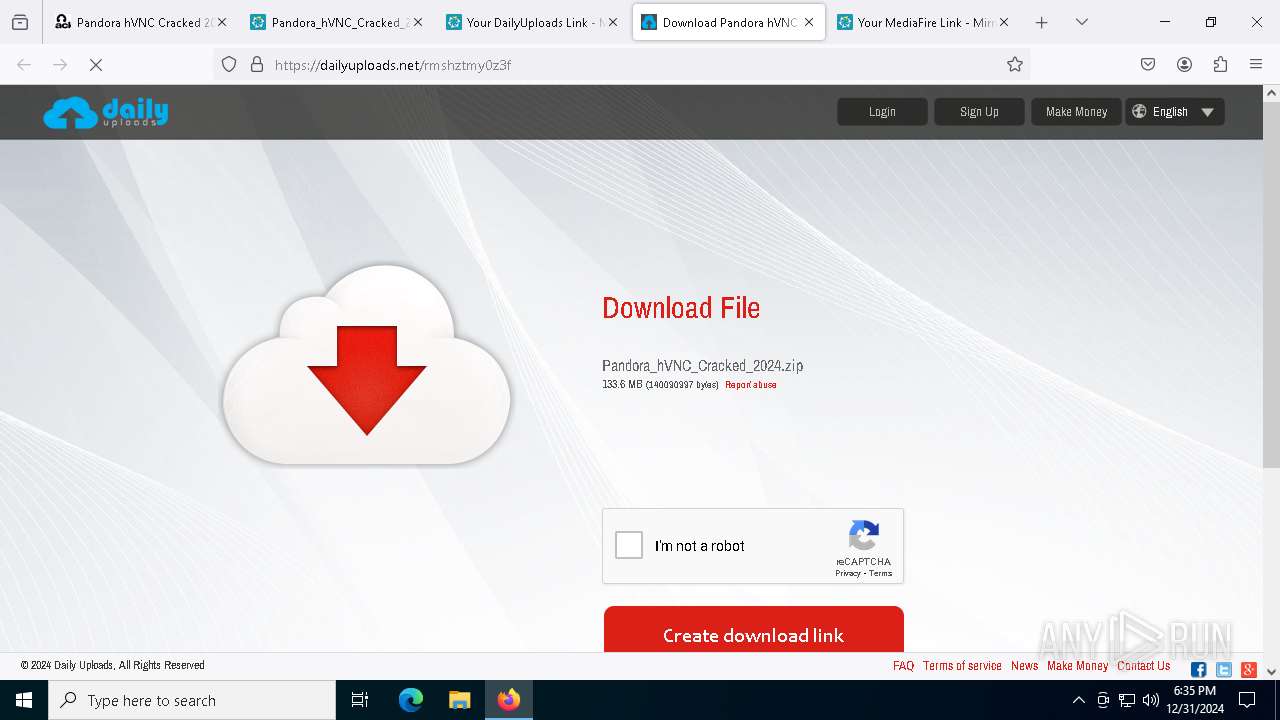Image resolution: width=1280 pixels, height=720 pixels.
Task: Click the network tray icon
Action: click(1127, 700)
